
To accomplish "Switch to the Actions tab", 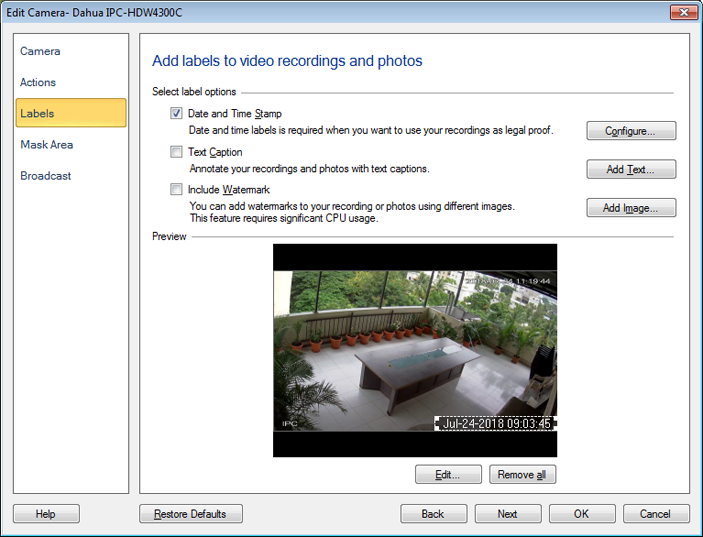I will point(39,82).
